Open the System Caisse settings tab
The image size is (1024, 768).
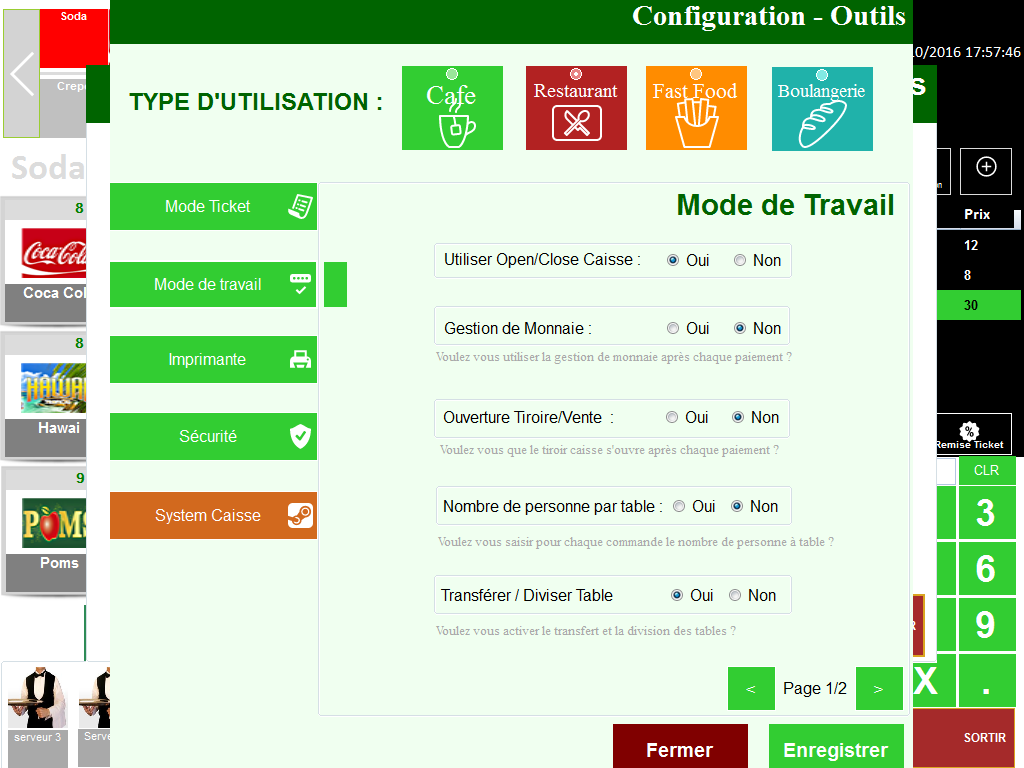click(x=213, y=515)
